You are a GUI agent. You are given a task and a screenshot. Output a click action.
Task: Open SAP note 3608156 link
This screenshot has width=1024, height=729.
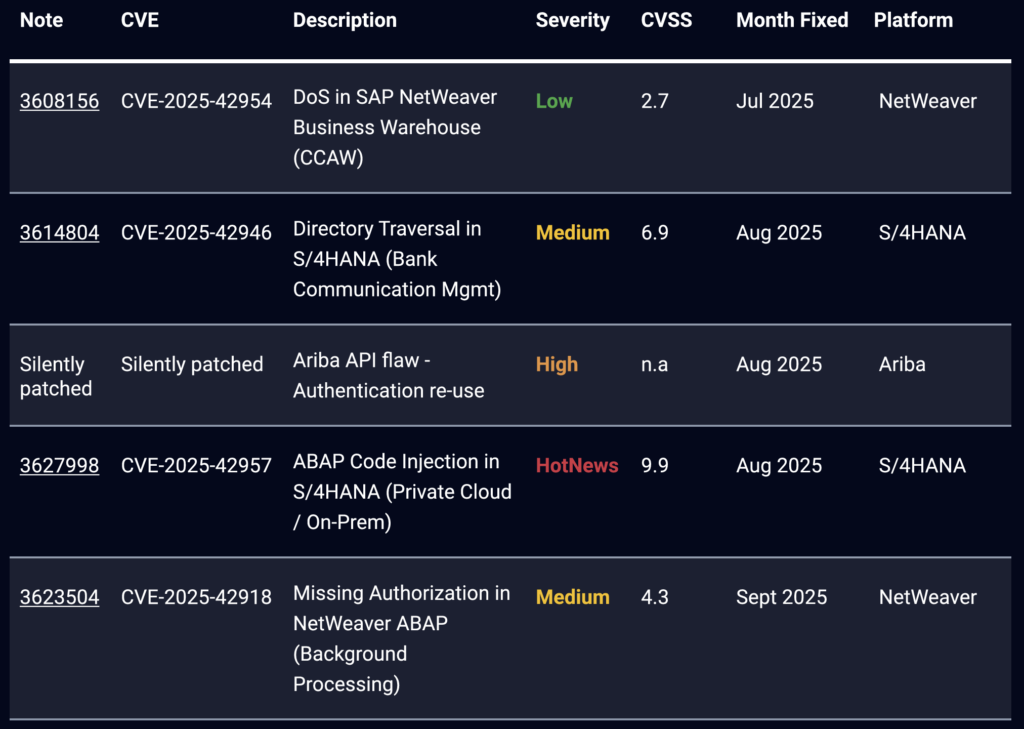pos(59,101)
